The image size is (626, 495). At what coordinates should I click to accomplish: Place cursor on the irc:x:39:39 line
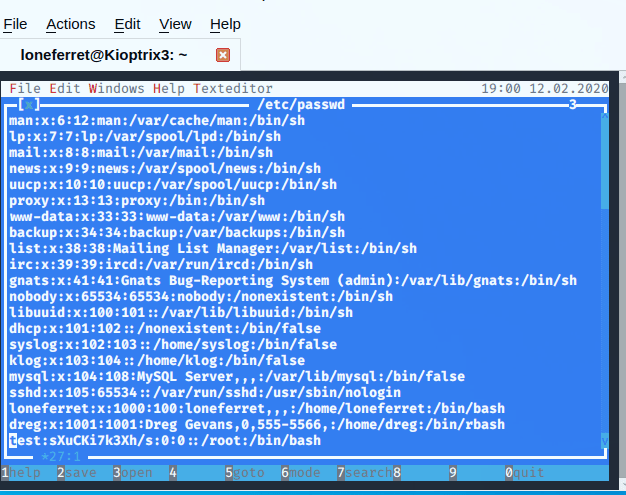point(161,264)
